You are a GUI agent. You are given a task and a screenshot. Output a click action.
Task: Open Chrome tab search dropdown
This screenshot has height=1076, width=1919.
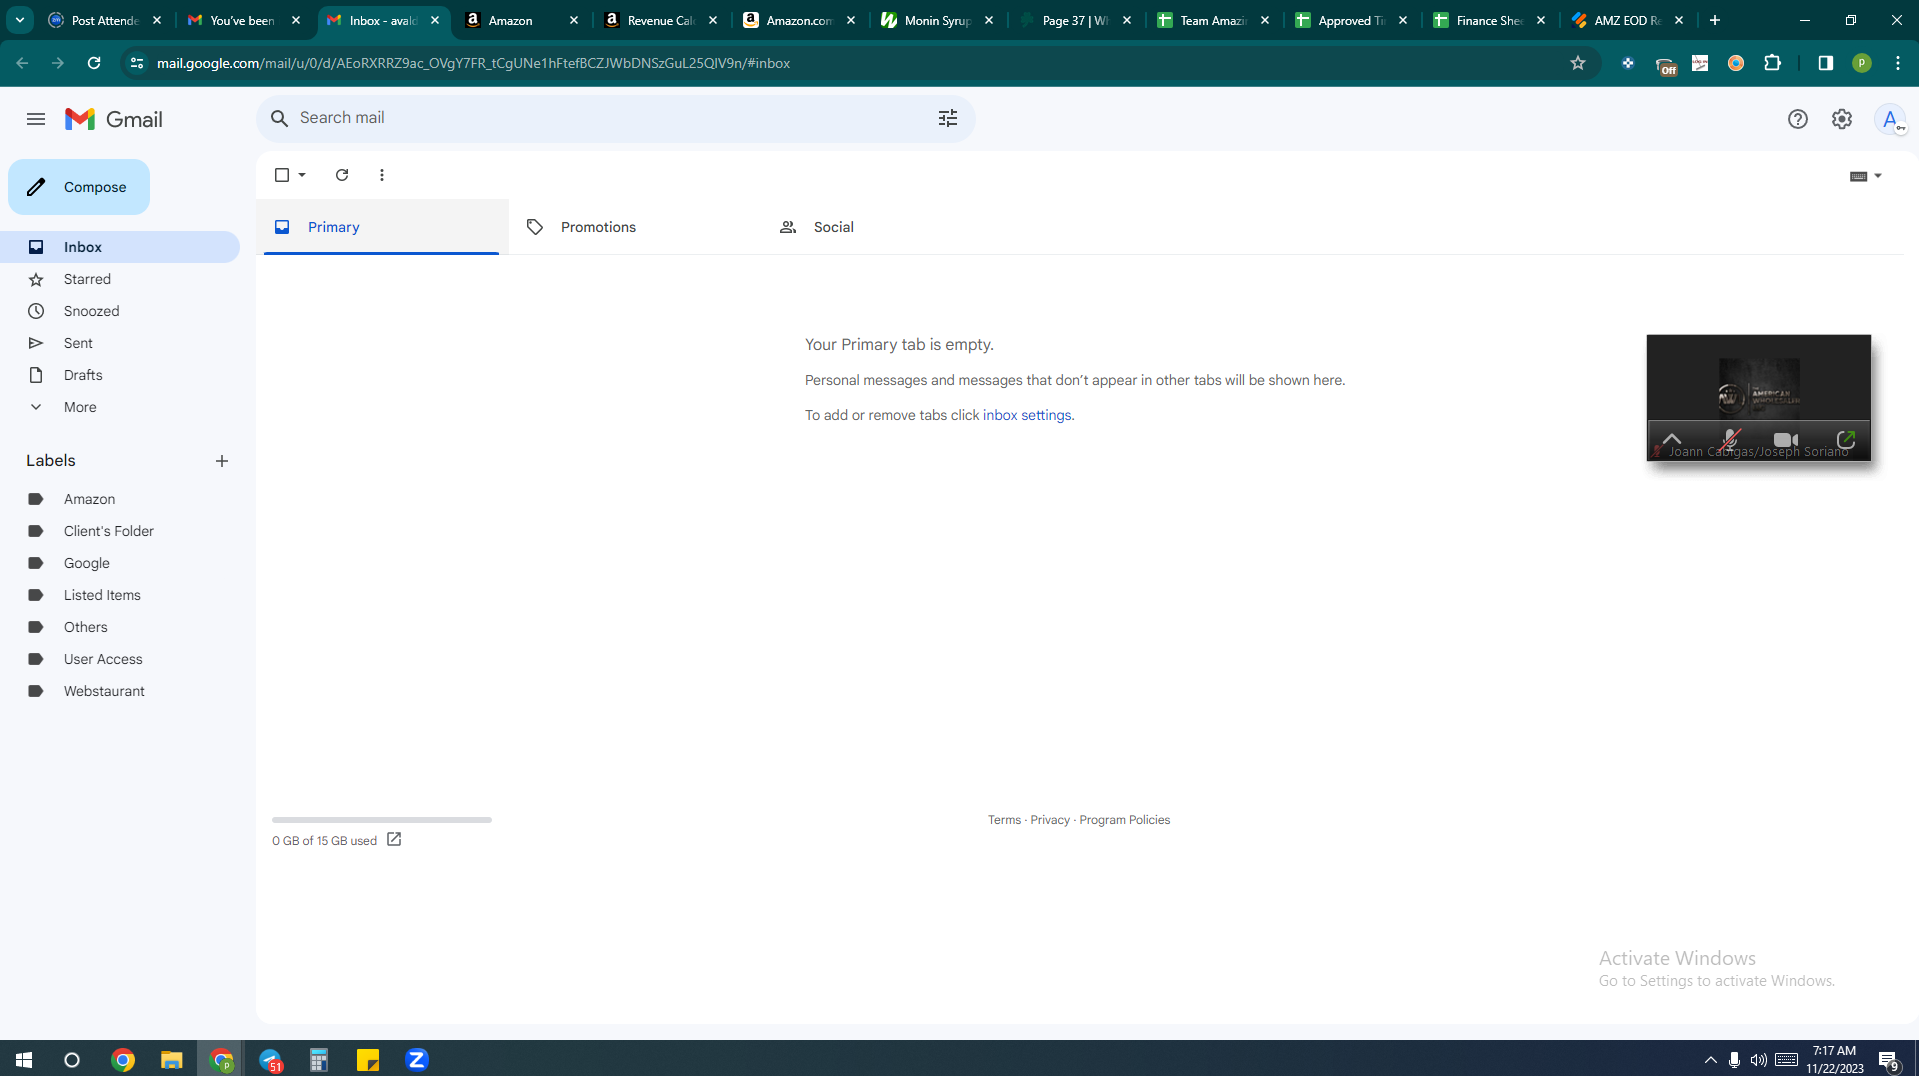pos(20,20)
